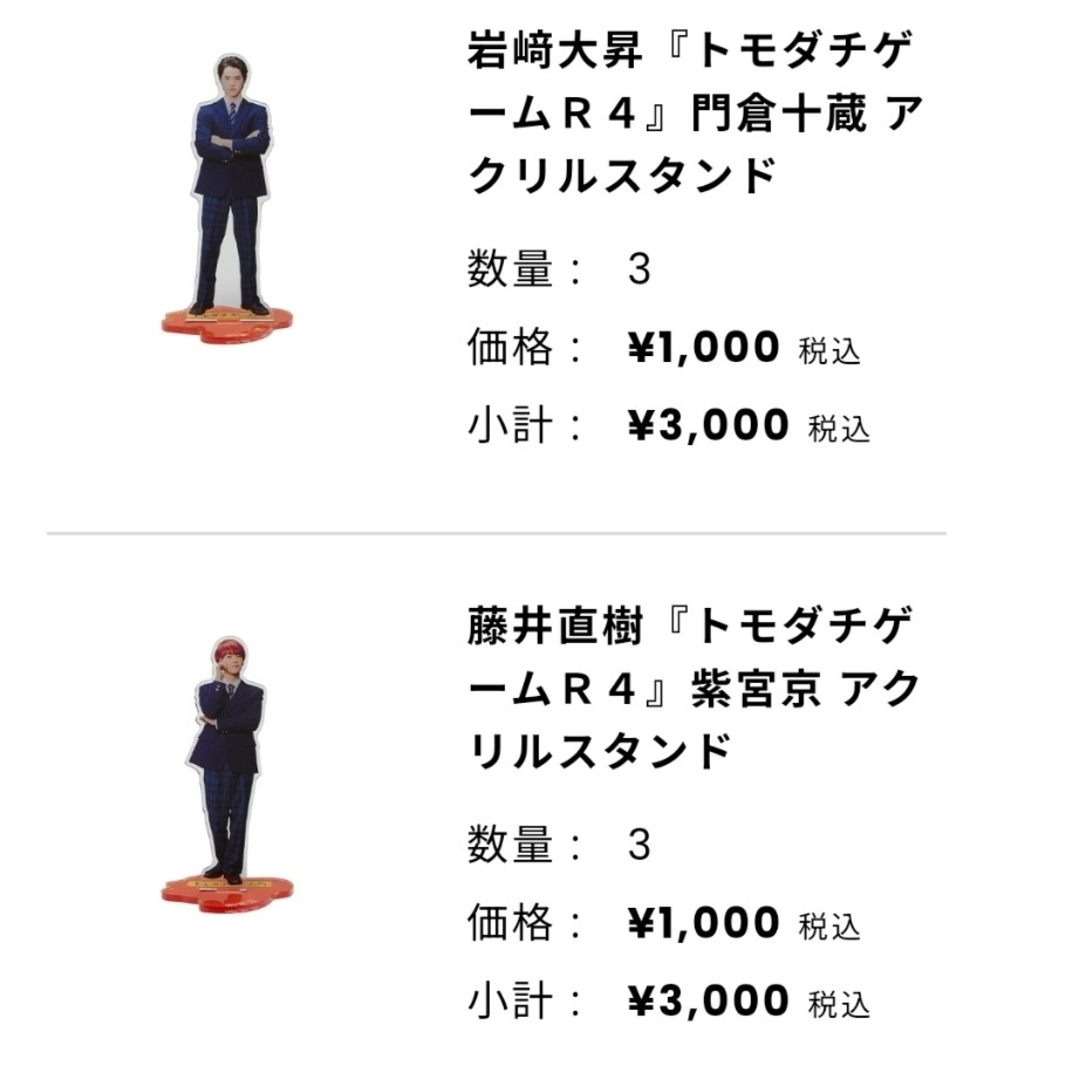Open the 門倉十蔵 acrylic stand thumbnail
Screen dimensions: 1080x1080
pos(227,198)
